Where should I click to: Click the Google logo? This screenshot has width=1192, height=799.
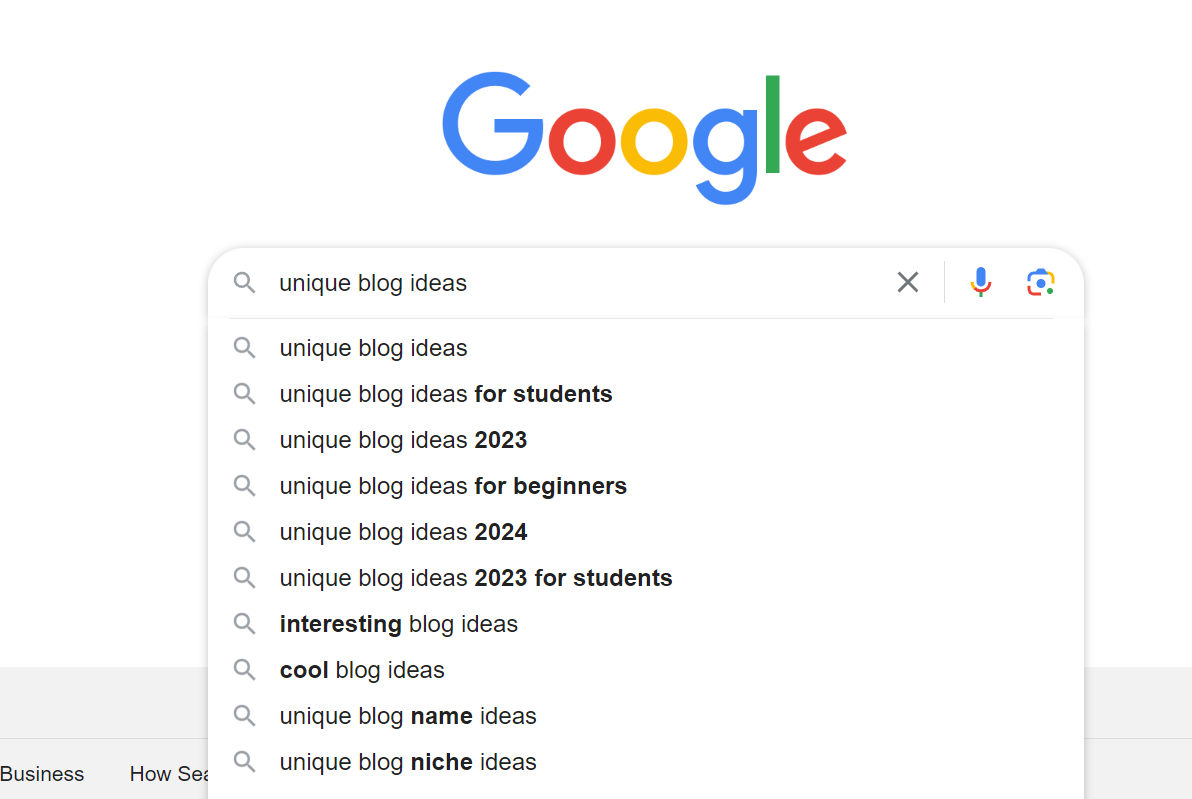[x=644, y=138]
